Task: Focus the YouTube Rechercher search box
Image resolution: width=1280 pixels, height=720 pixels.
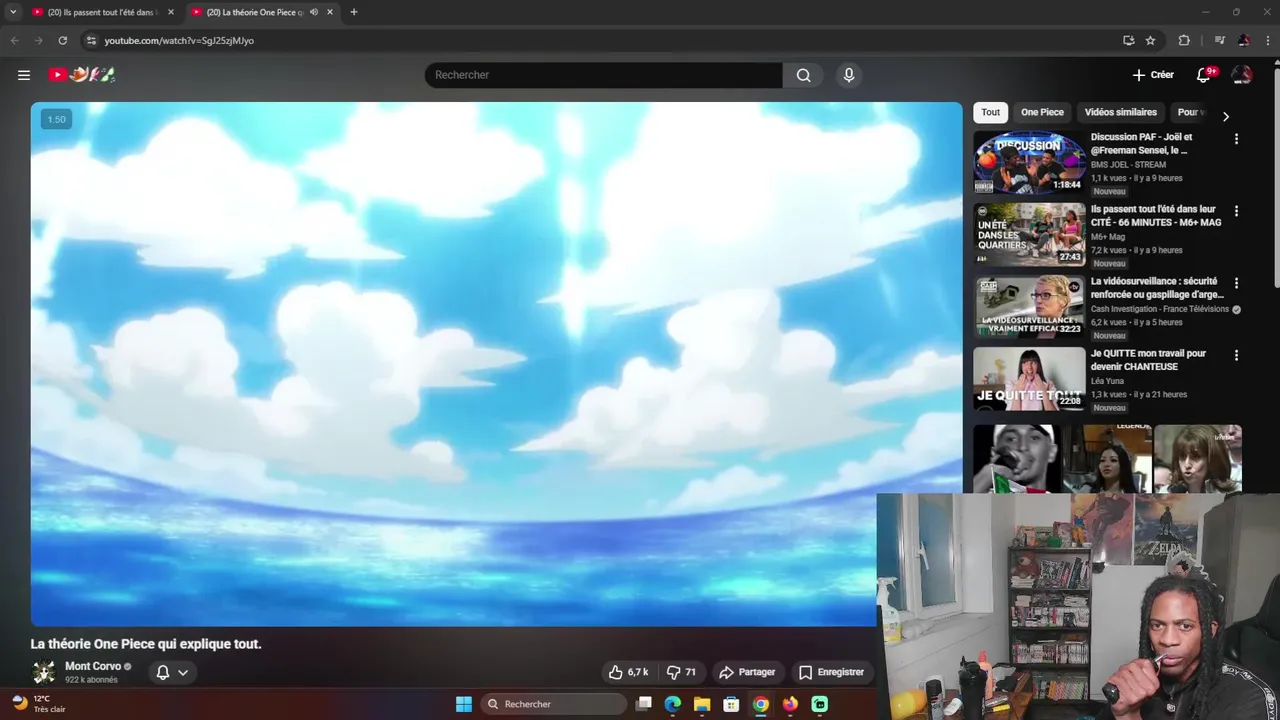Action: tap(604, 75)
